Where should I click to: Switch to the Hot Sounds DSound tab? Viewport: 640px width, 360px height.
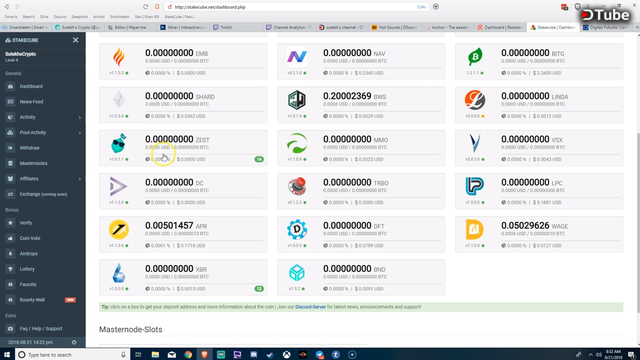(x=394, y=27)
